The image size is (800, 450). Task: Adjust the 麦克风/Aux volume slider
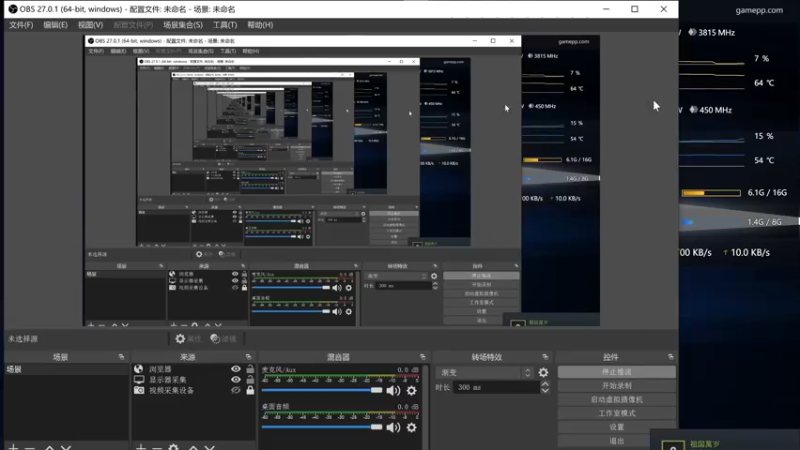tap(322, 390)
